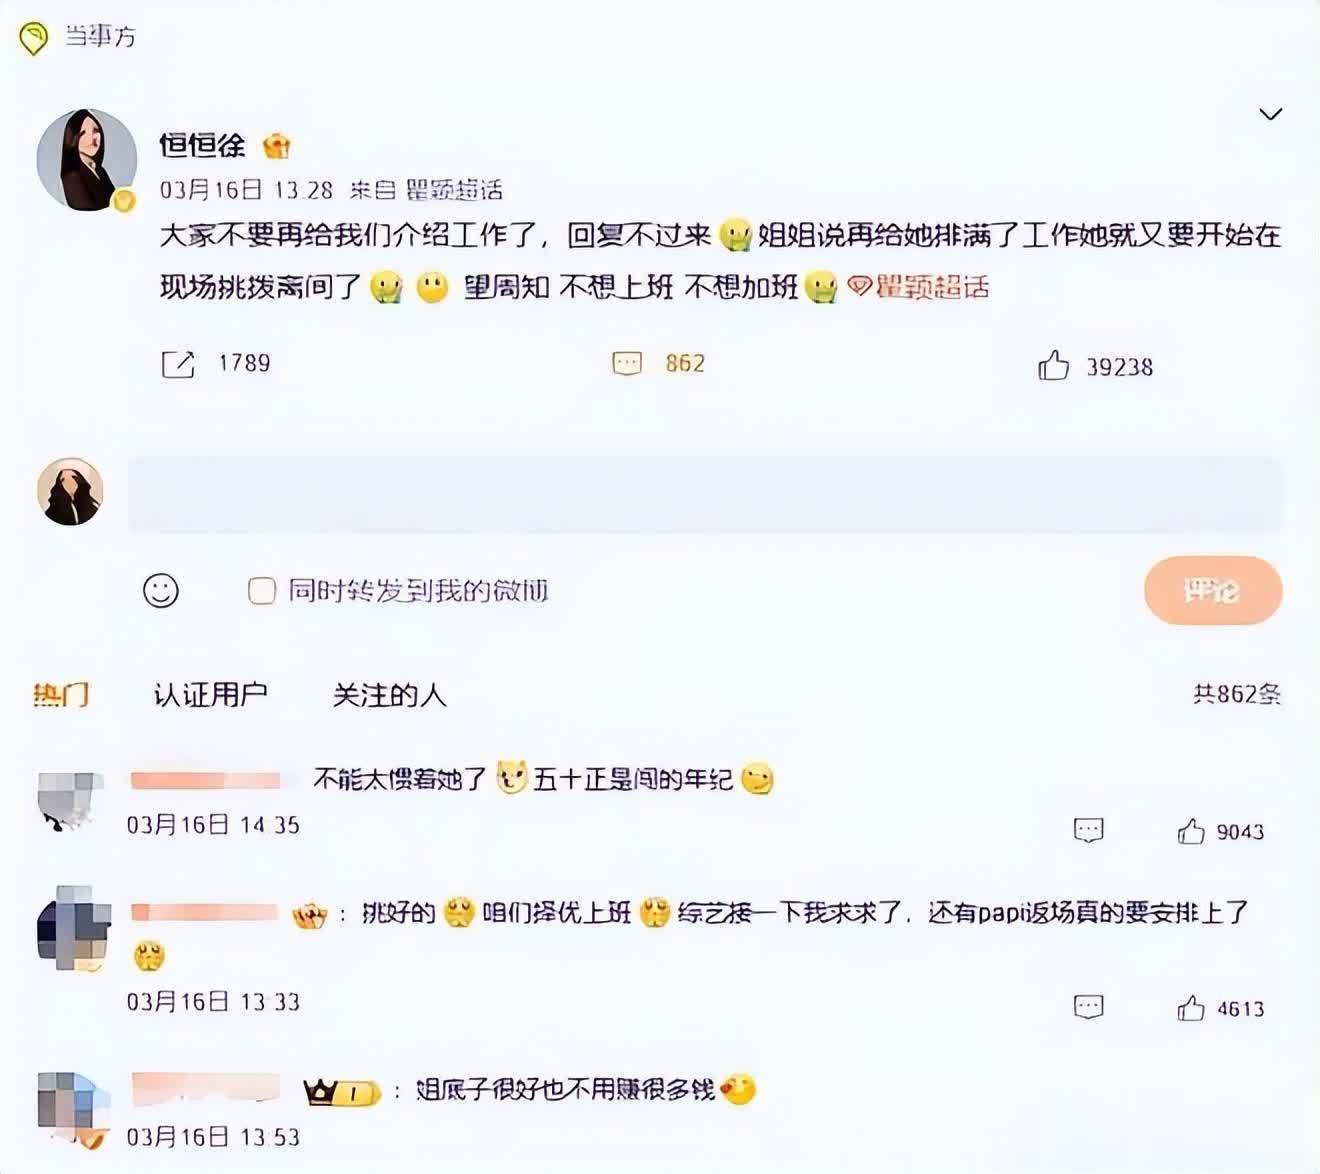Like the comment with 4613 likes
This screenshot has width=1320, height=1174.
1191,1008
